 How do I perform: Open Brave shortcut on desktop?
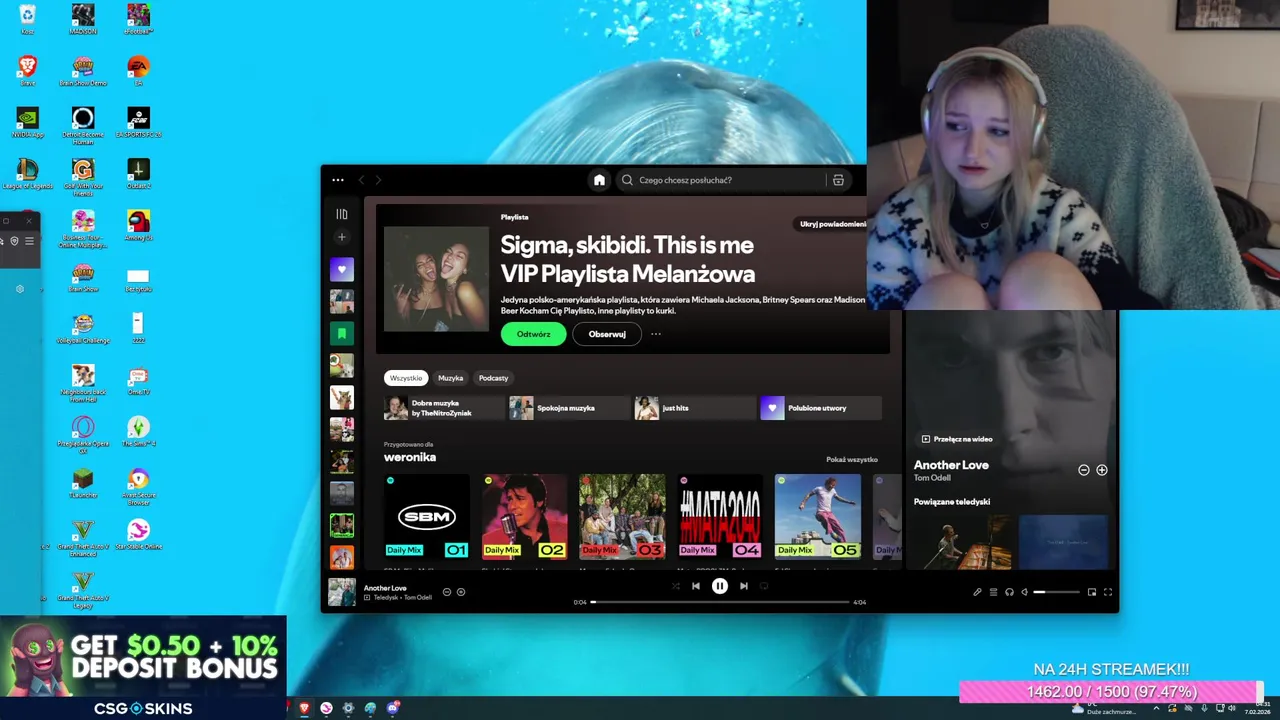28,70
